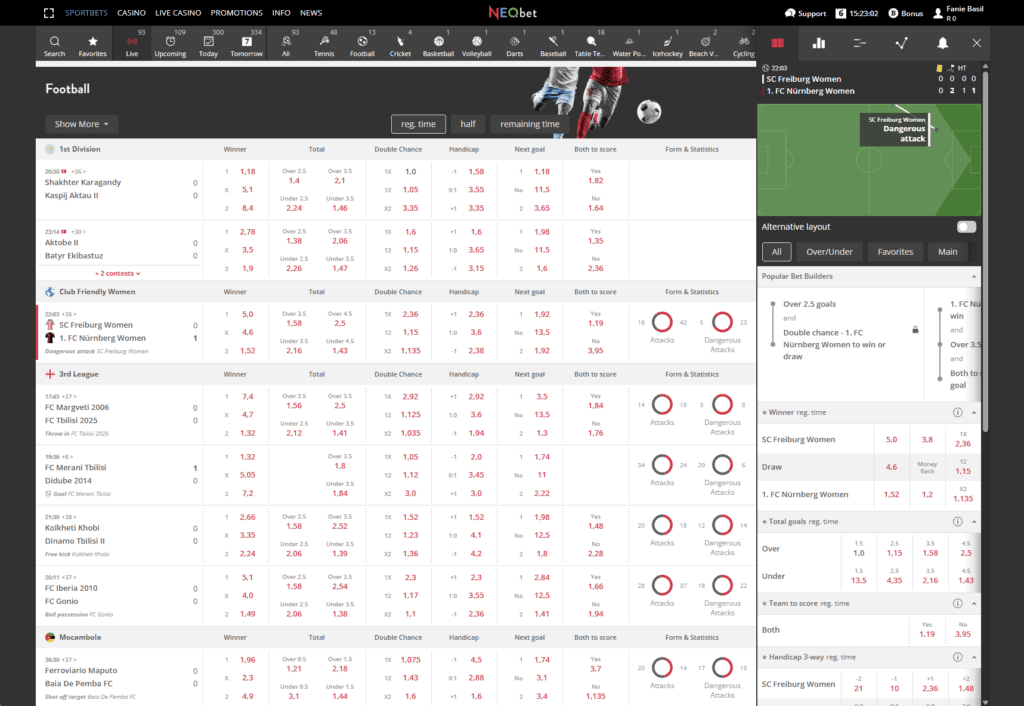Click FC Iberia 2010 Dangerous Attacks gauge
Image resolution: width=1024 pixels, height=706 pixels.
pyautogui.click(x=722, y=585)
